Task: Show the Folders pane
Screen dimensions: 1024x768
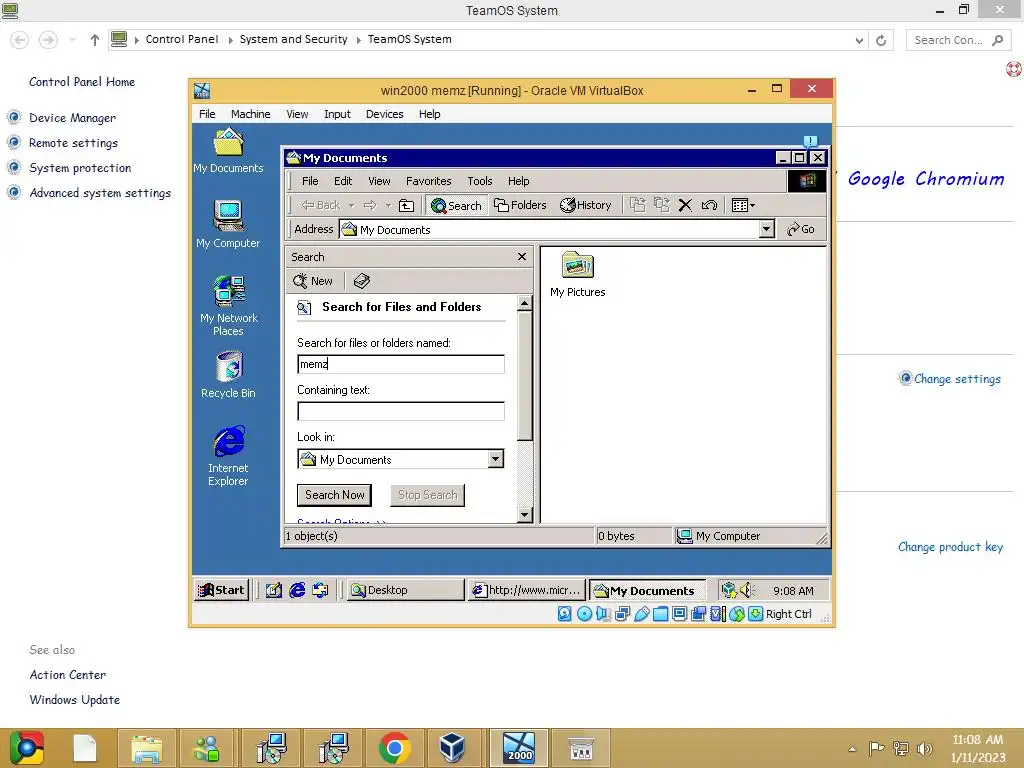Action: (520, 205)
